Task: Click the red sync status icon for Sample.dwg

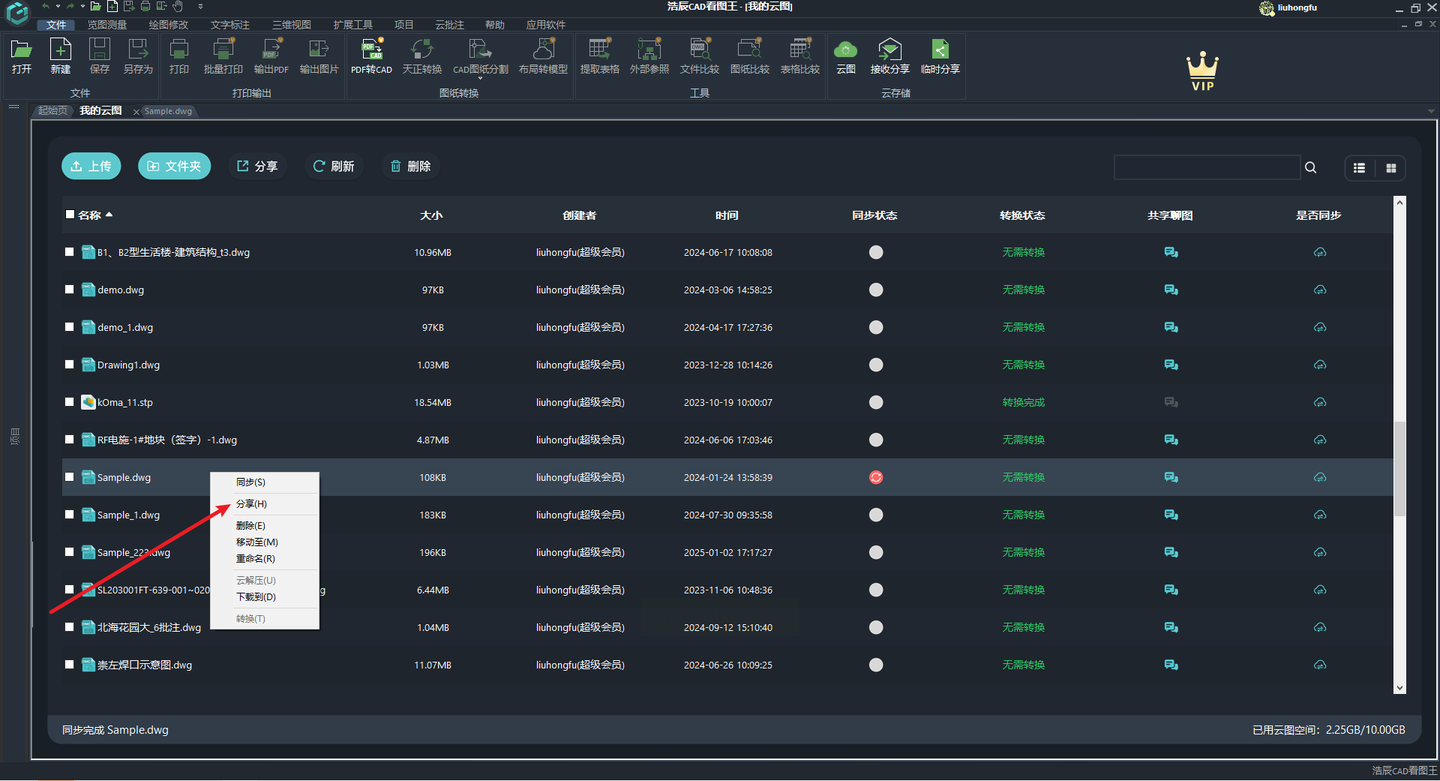Action: pyautogui.click(x=876, y=478)
